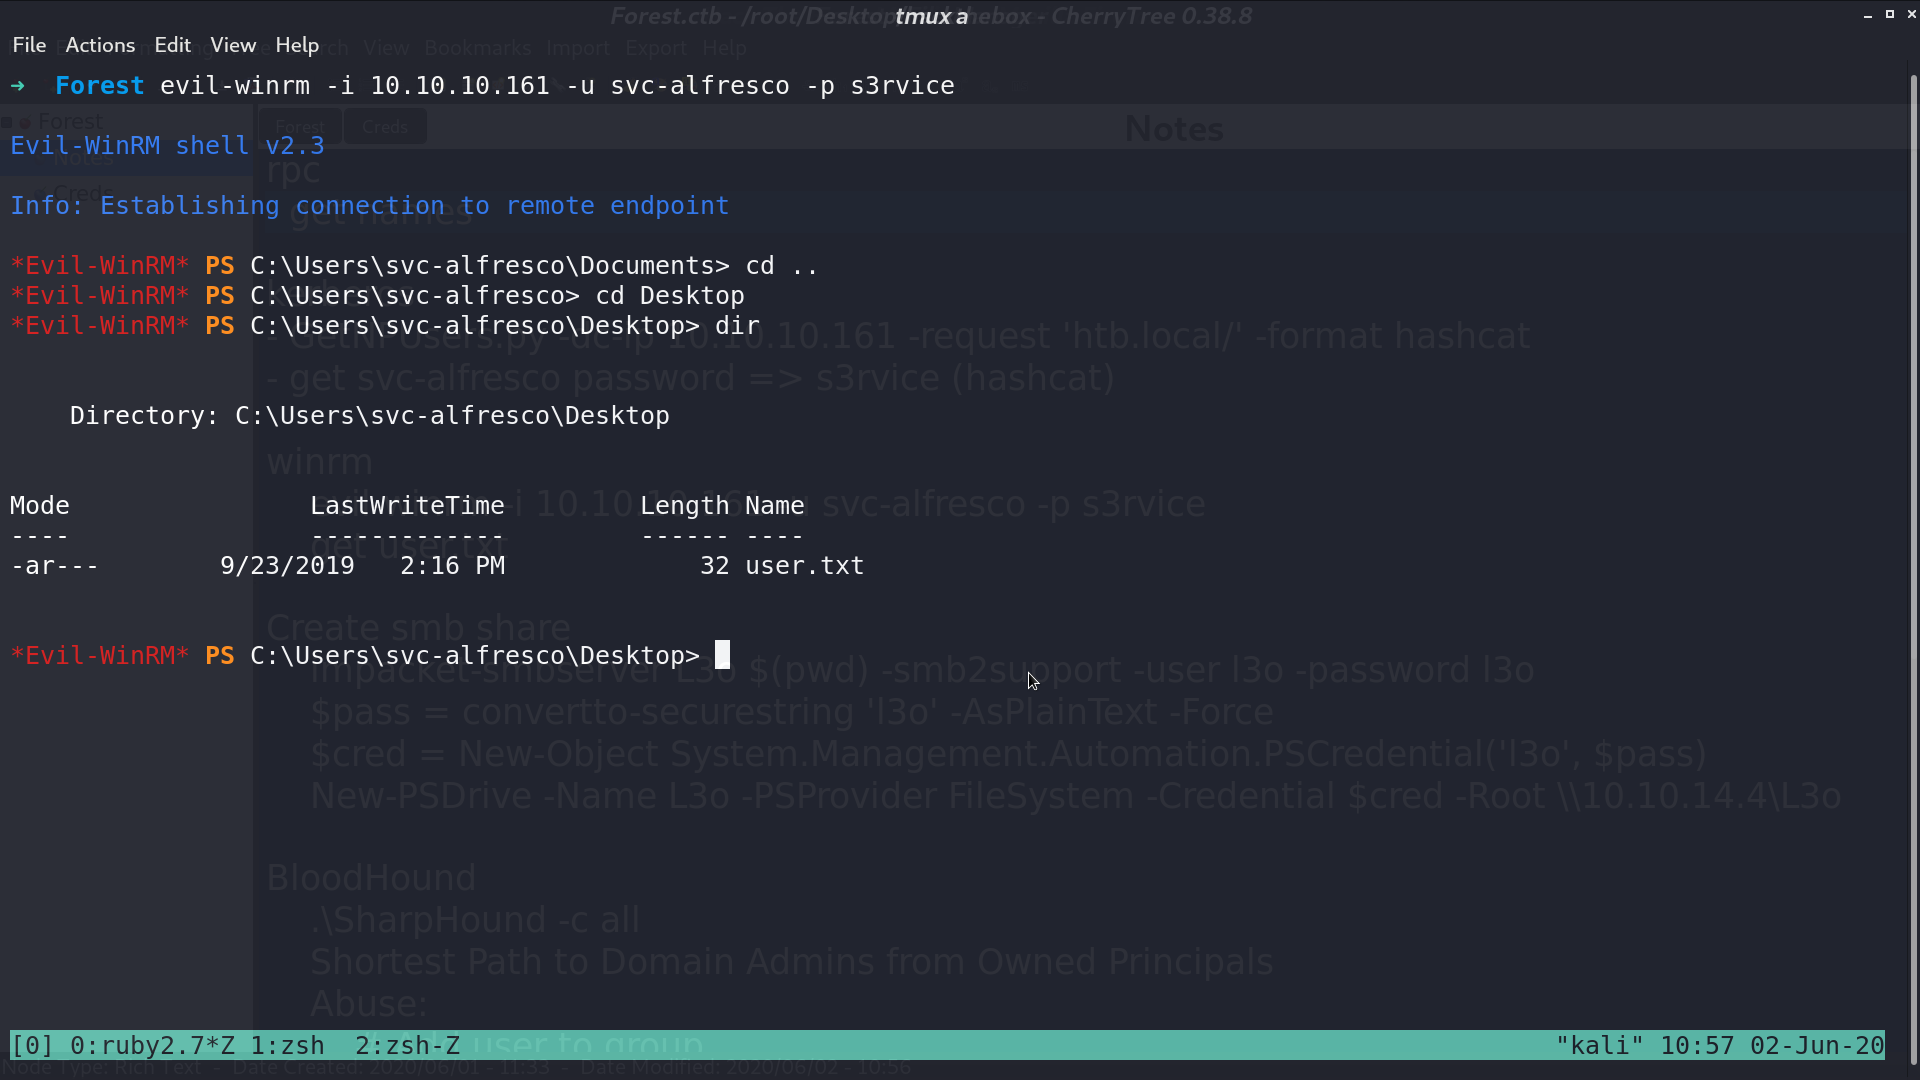Viewport: 1920px width, 1080px height.
Task: Minimize the tmux terminal window
Action: pyautogui.click(x=1868, y=15)
